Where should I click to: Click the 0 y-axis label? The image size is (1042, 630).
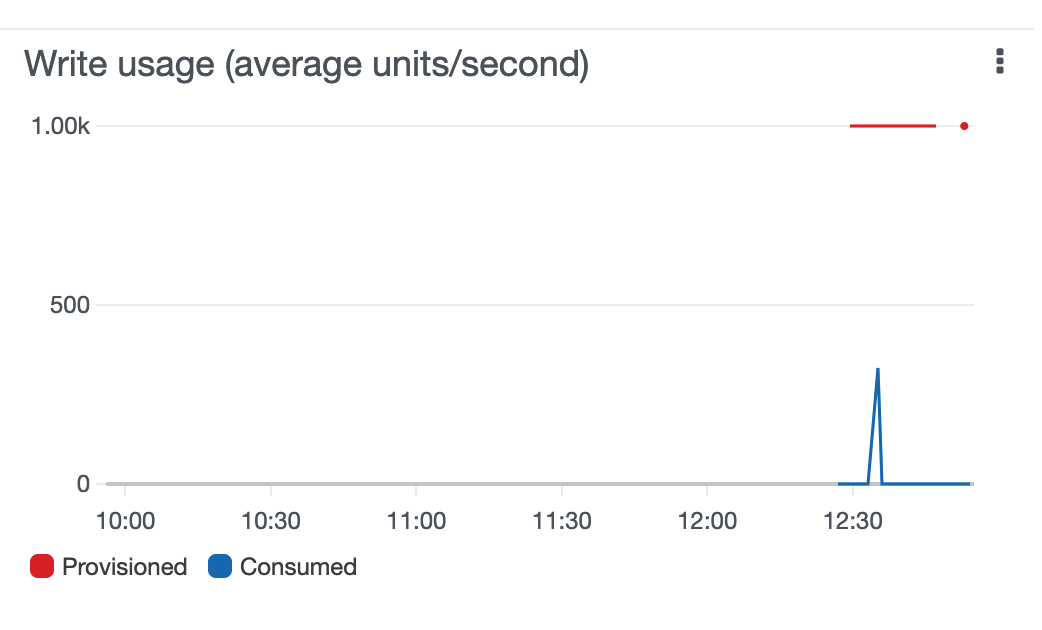(x=83, y=484)
